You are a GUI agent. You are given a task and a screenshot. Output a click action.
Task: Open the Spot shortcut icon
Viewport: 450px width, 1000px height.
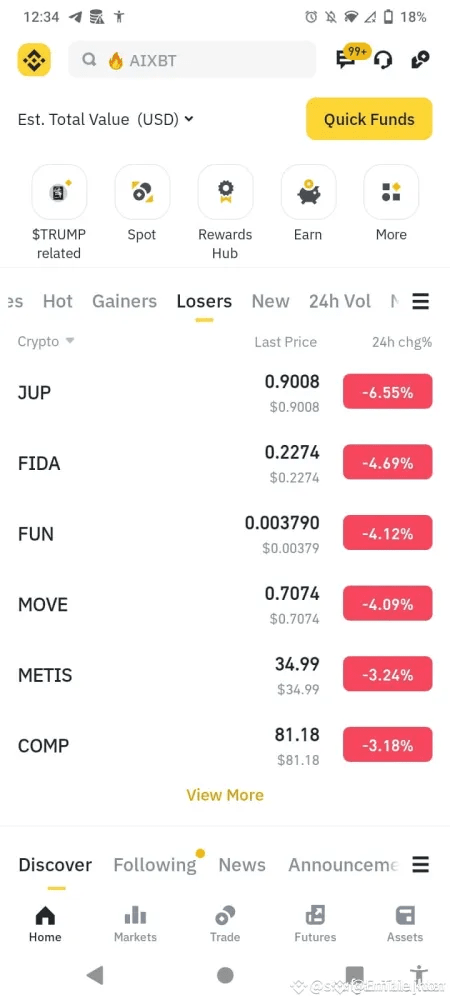pyautogui.click(x=142, y=192)
